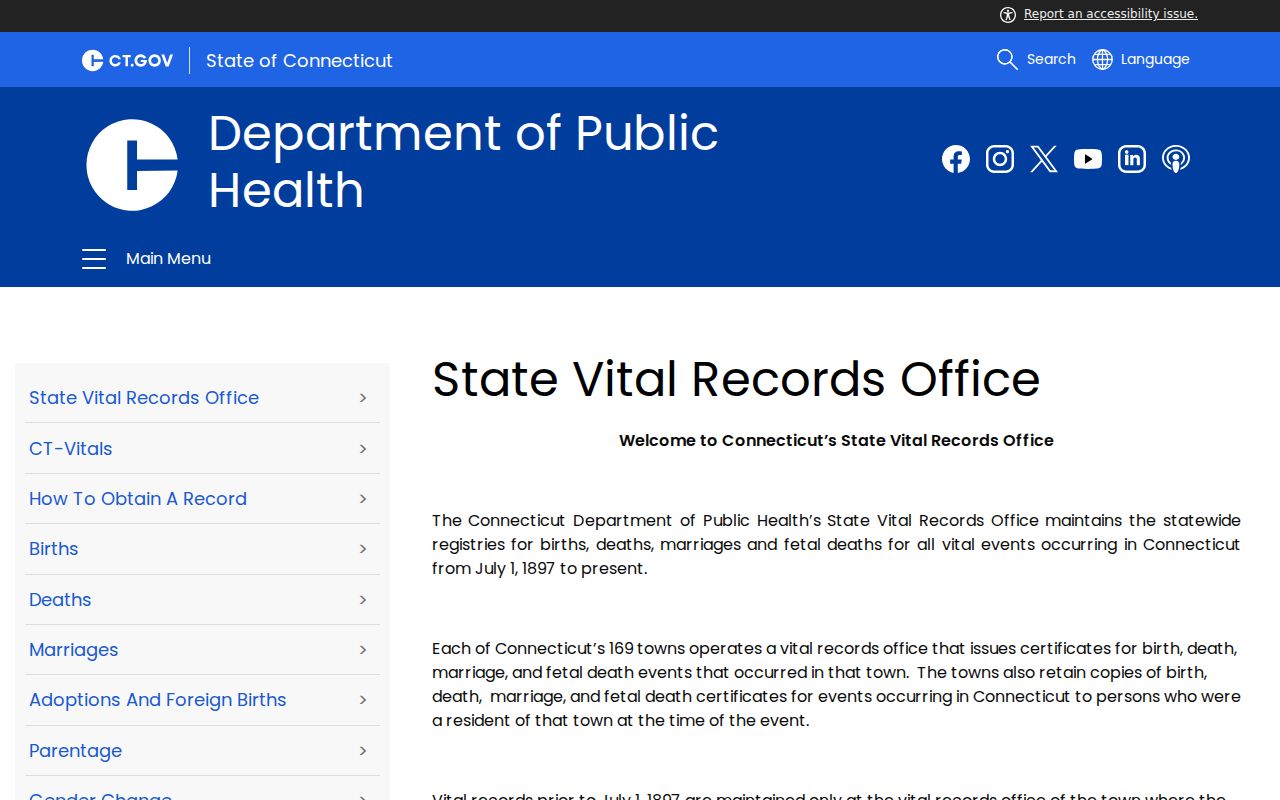Click the CT.GOV logo

(128, 60)
